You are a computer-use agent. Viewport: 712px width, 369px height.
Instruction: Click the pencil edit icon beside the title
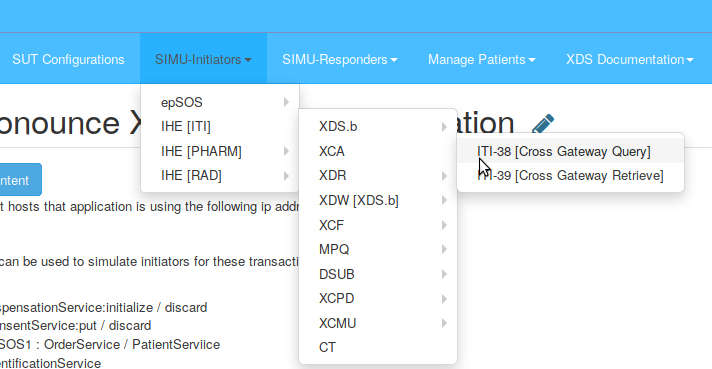pos(543,123)
